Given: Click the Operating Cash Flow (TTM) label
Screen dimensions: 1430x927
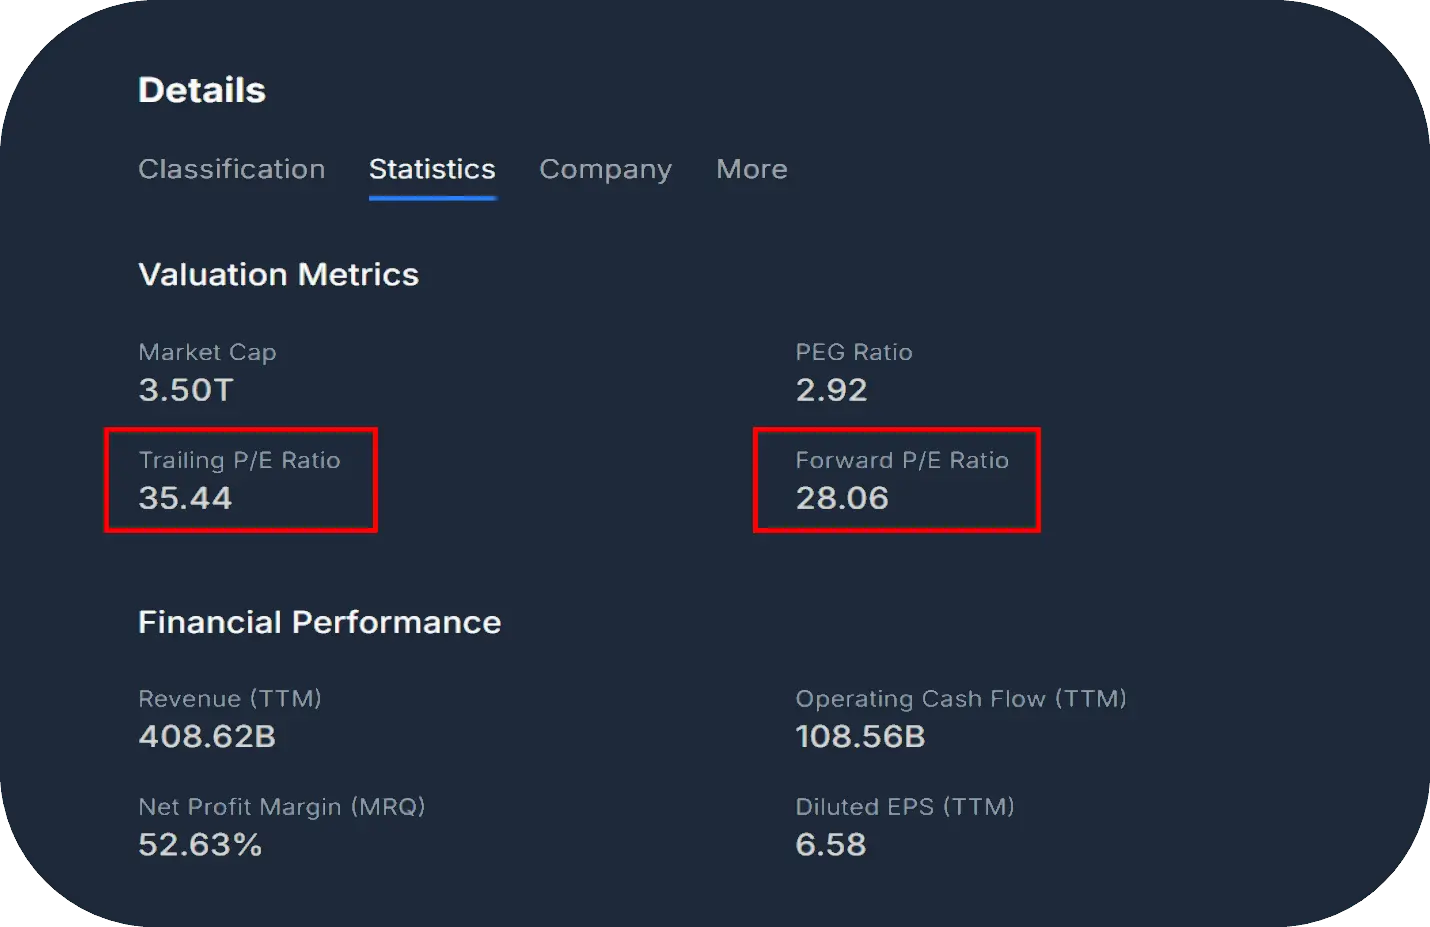Looking at the screenshot, I should pos(961,698).
